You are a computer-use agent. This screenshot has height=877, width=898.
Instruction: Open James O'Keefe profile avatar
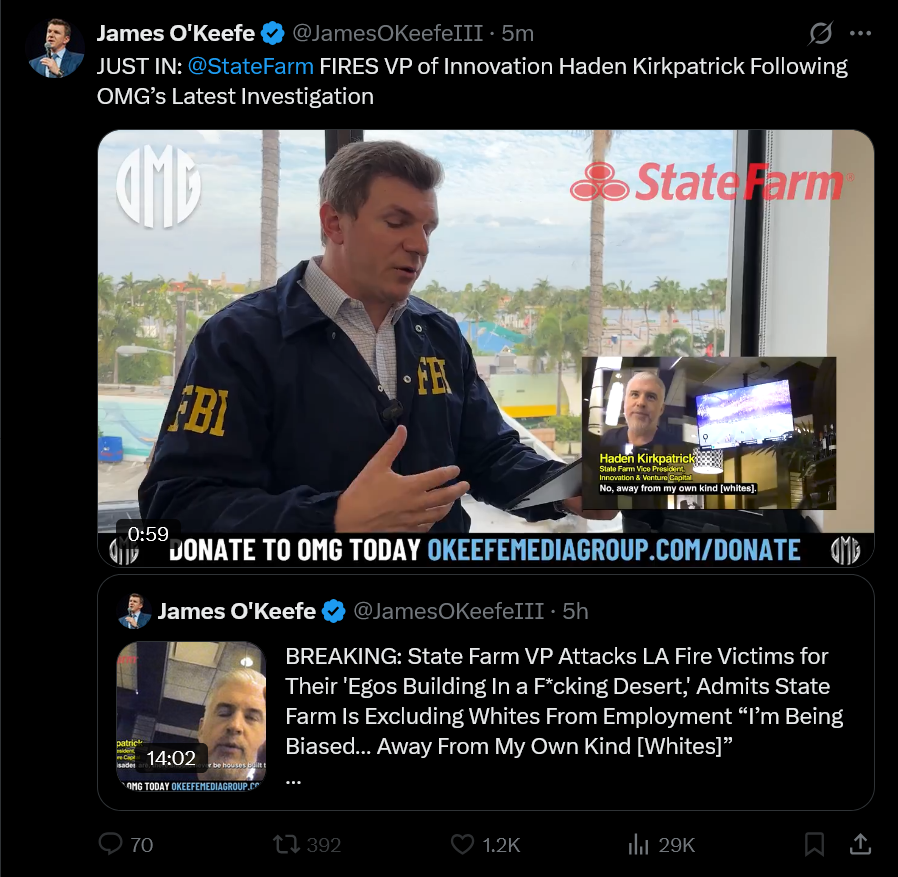[55, 49]
